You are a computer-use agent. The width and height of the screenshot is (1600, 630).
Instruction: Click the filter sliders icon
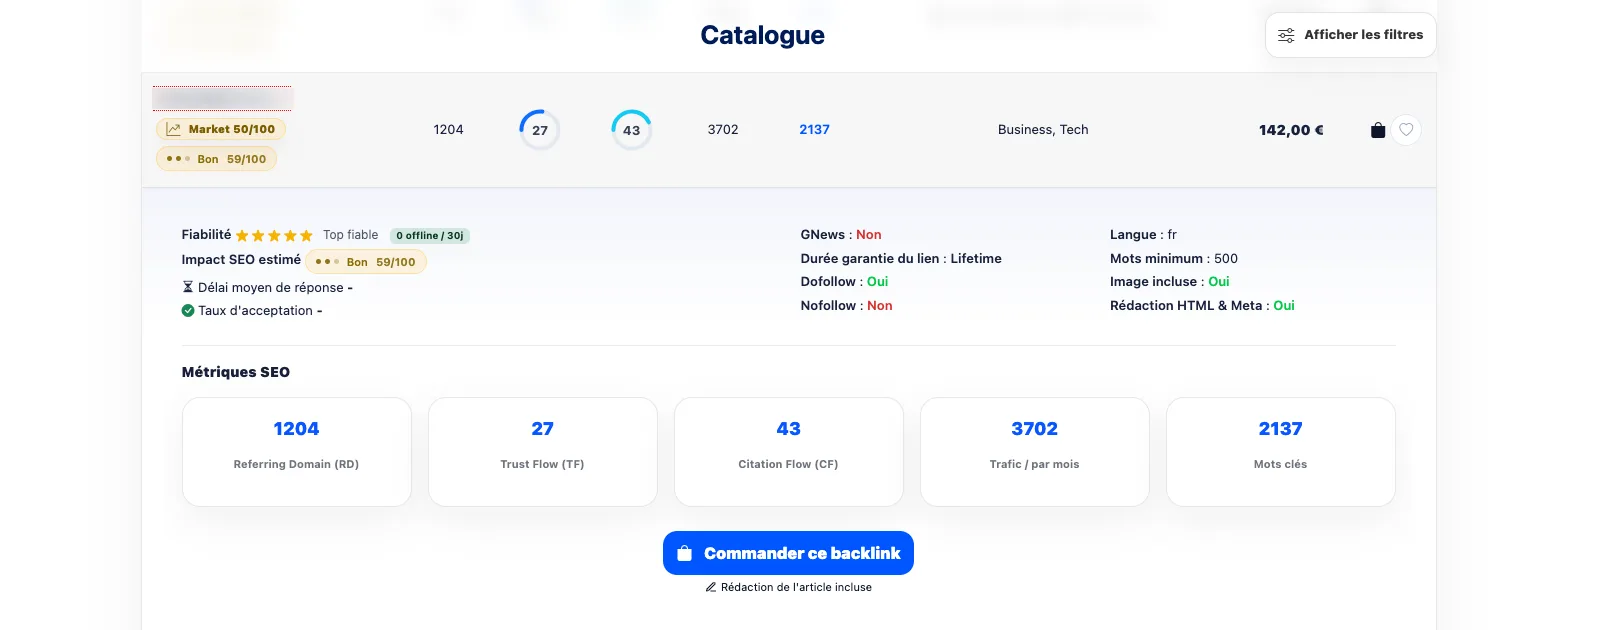(1286, 35)
